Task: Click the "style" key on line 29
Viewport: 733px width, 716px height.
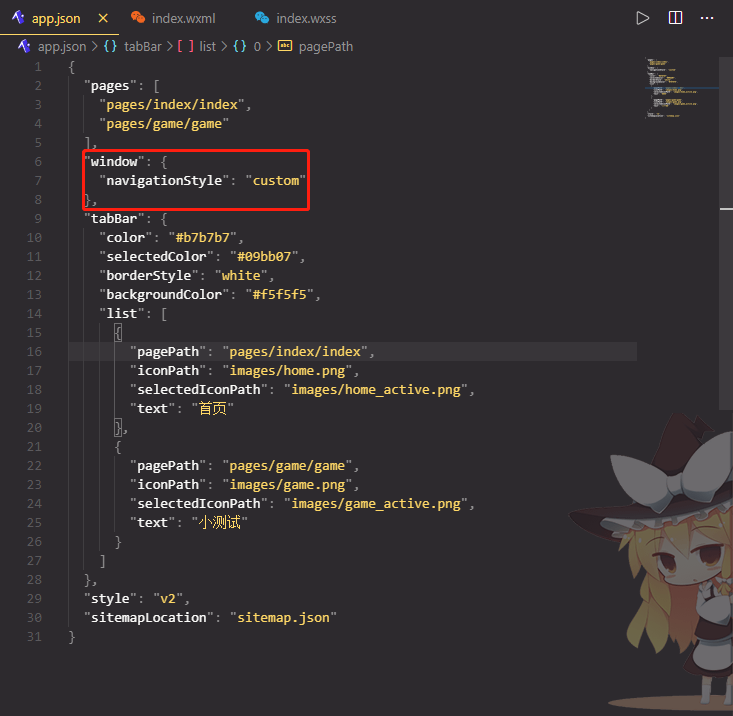Action: tap(110, 599)
